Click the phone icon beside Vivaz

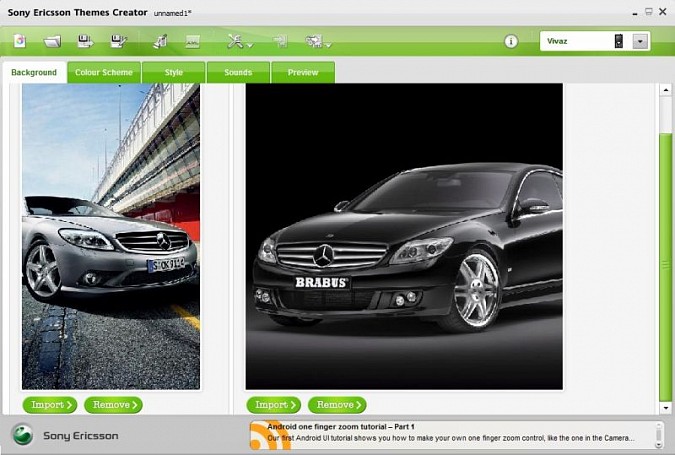click(x=619, y=41)
